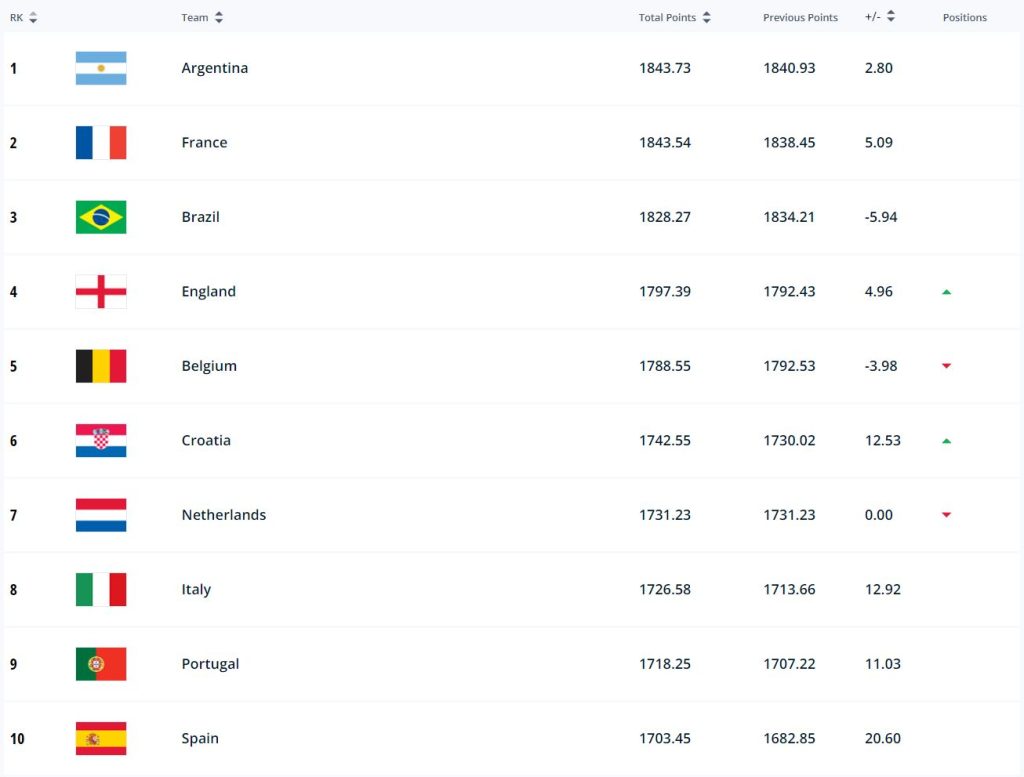Click the Croatia flag icon
Viewport: 1024px width, 777px height.
click(101, 441)
